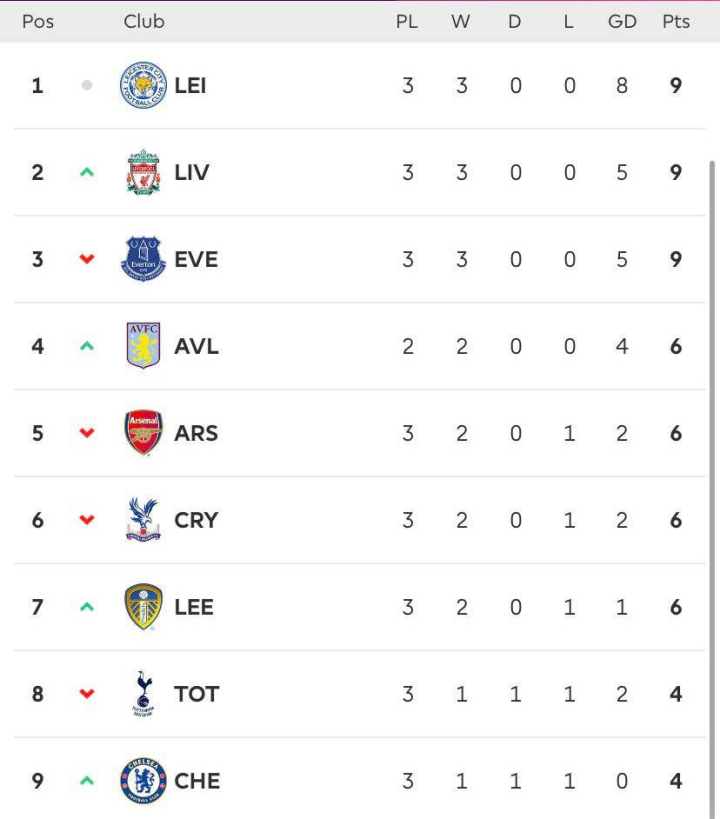Click the Aston Villa AVFC crest
The width and height of the screenshot is (720, 819).
[x=143, y=346]
